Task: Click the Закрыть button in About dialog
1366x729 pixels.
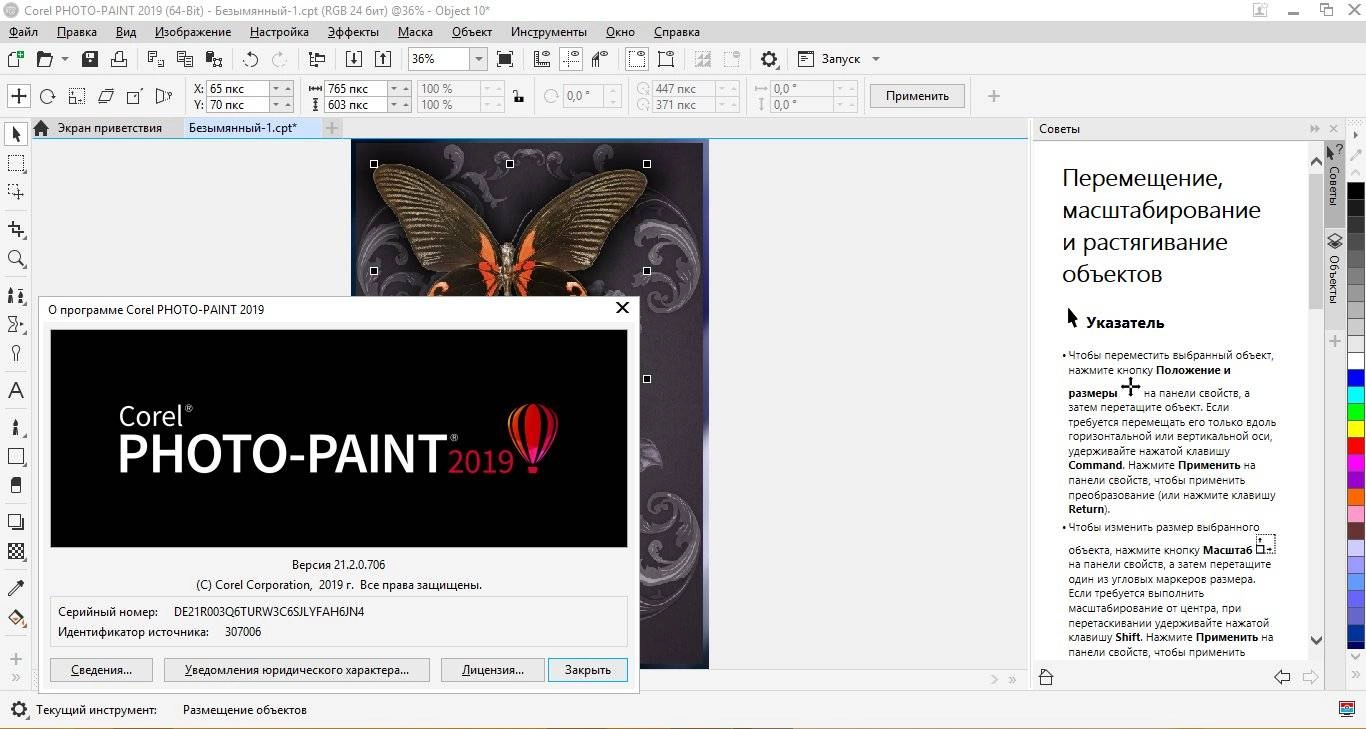Action: click(x=588, y=670)
